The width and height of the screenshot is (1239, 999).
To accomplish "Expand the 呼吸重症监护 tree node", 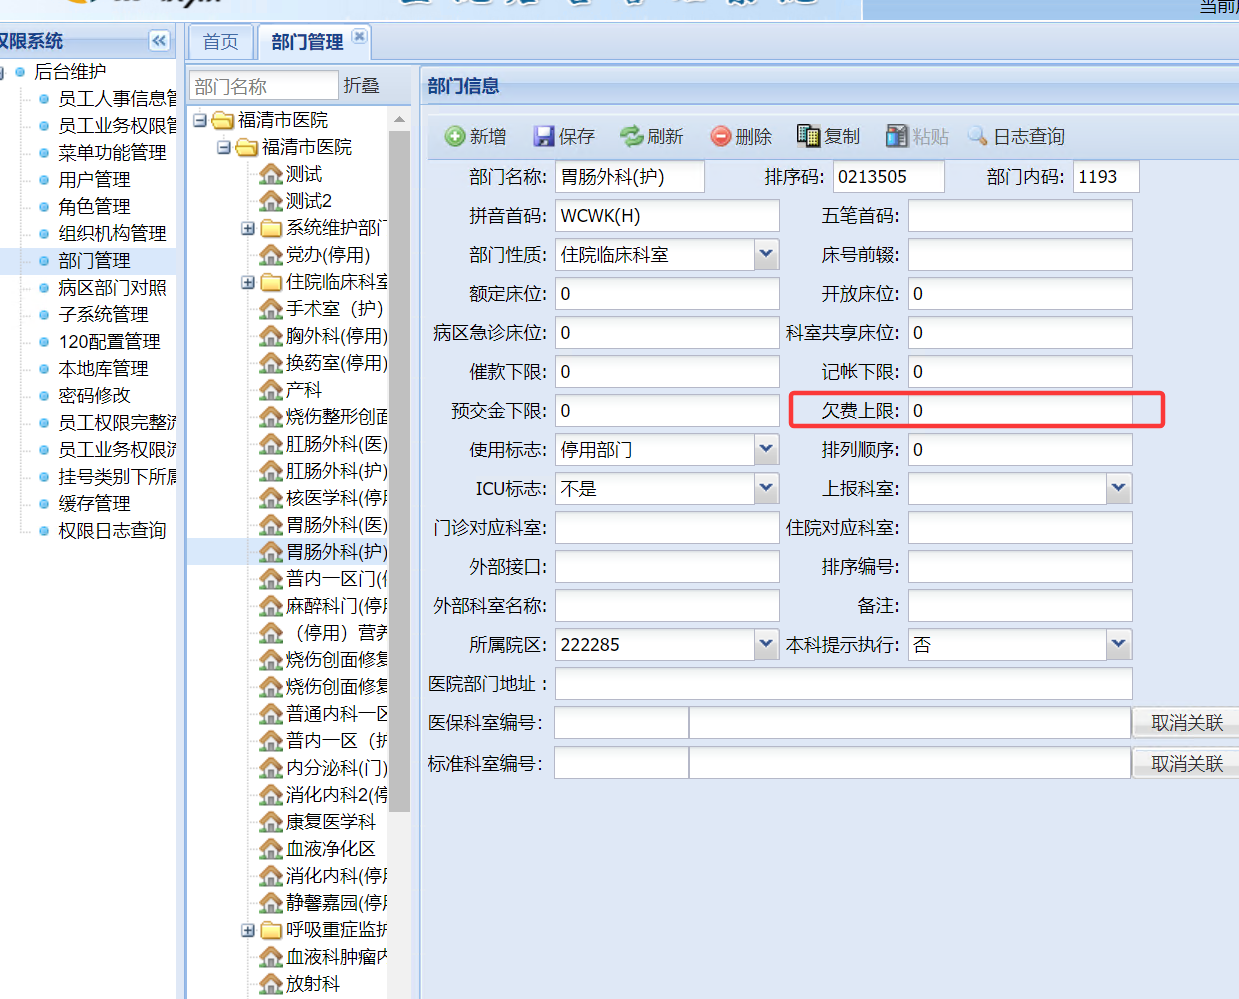I will [248, 930].
